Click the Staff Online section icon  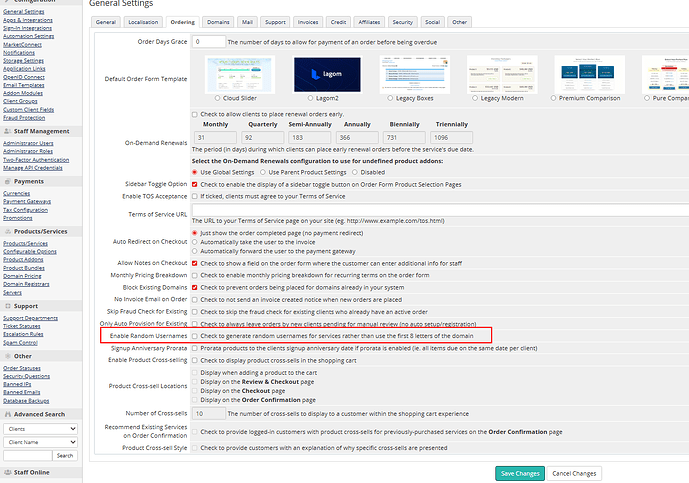pos(7,470)
